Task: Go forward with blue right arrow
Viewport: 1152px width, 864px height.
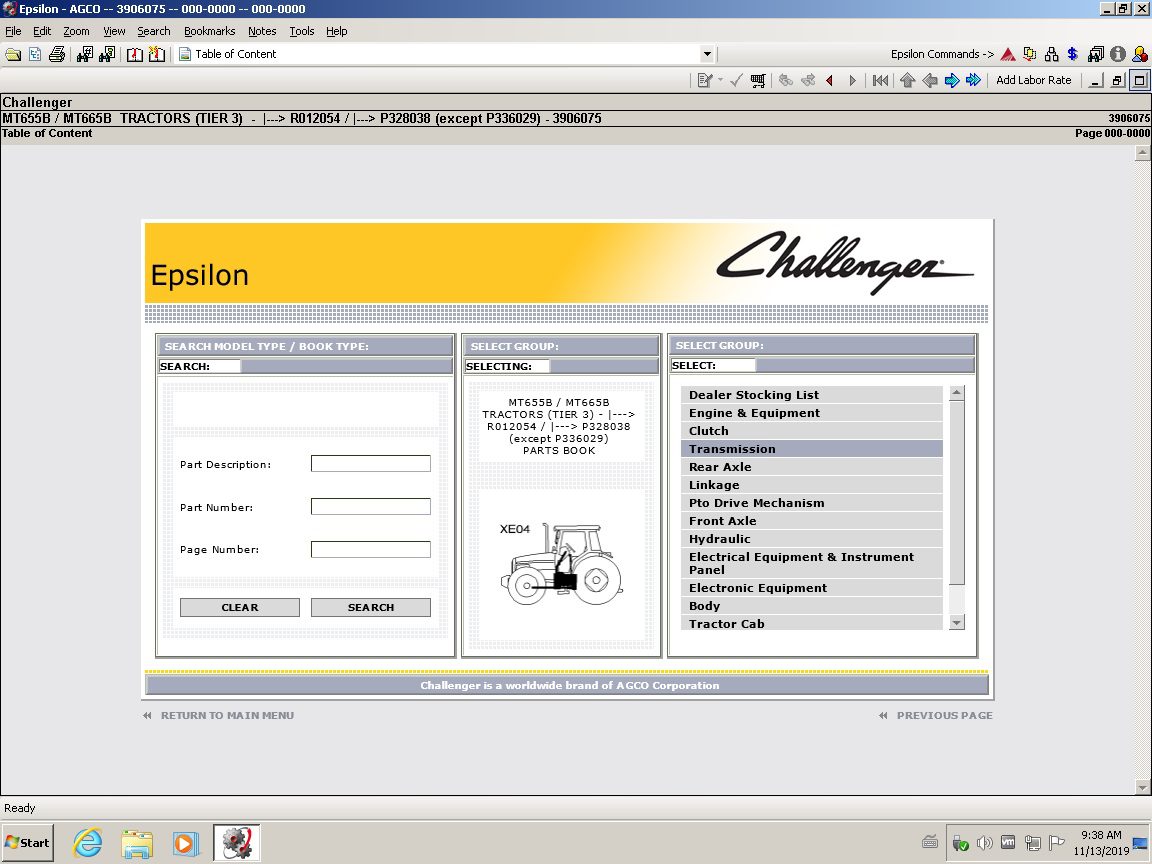Action: pos(951,81)
